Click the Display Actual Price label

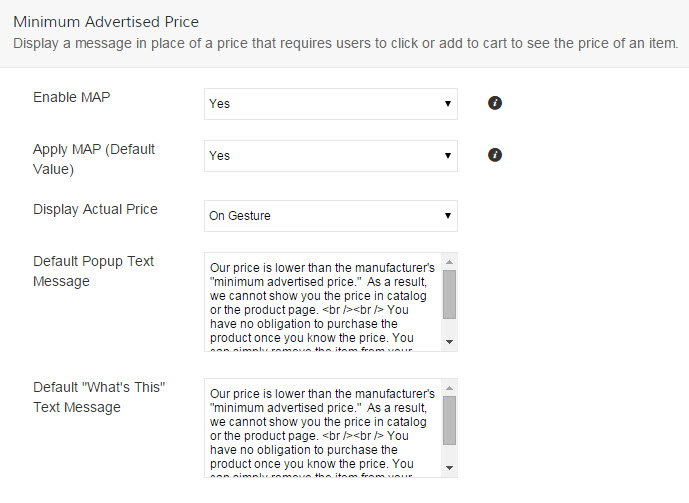tap(95, 209)
